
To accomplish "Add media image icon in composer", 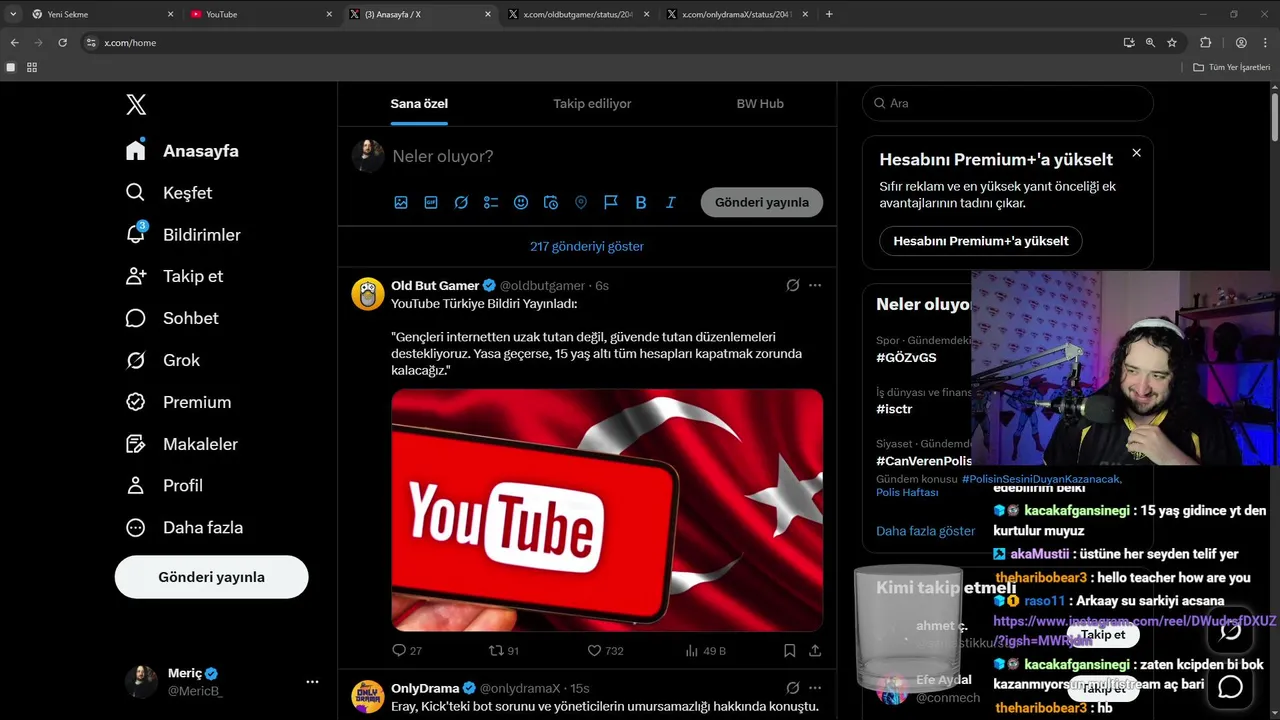I will point(401,202).
